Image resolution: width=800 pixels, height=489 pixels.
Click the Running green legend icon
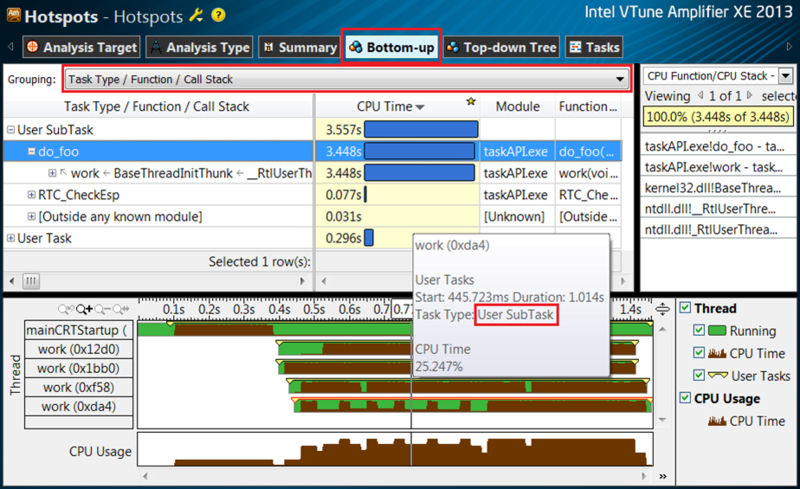point(717,331)
